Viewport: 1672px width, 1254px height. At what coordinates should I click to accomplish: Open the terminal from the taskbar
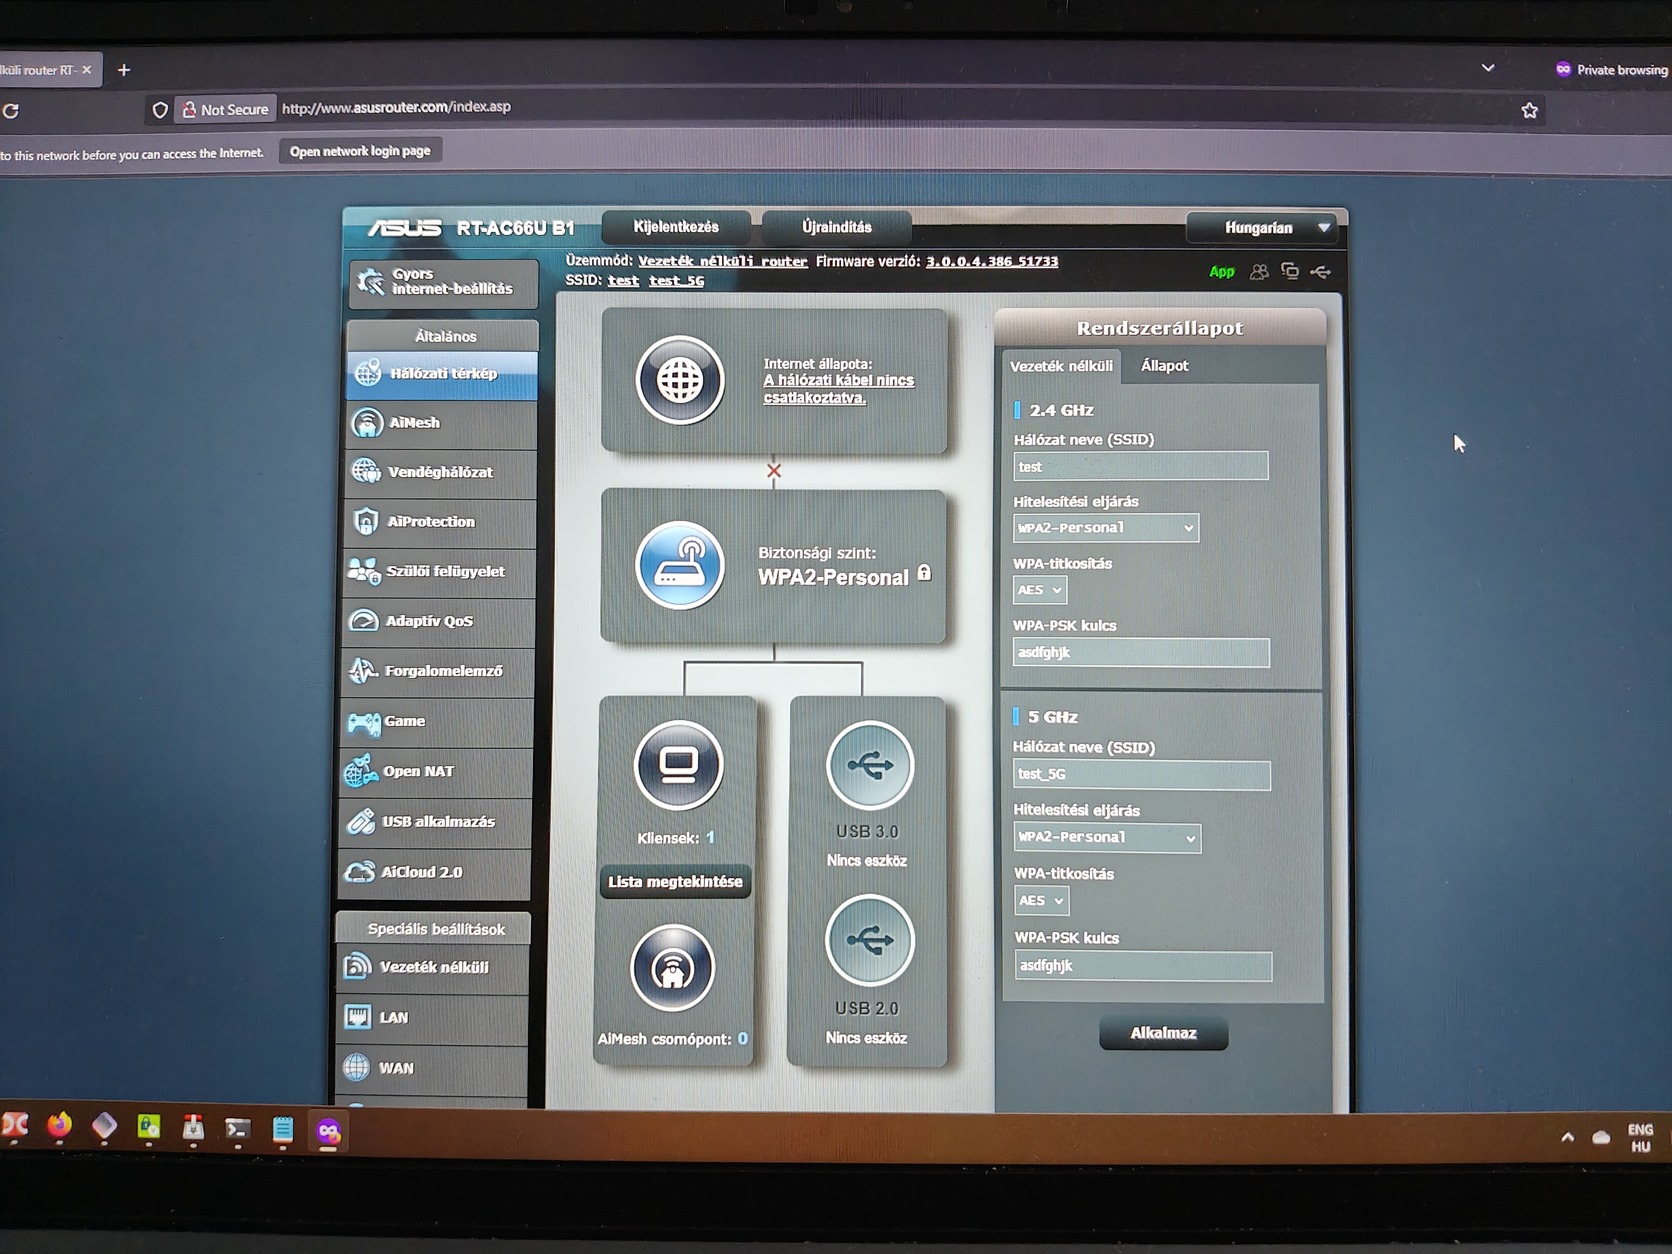click(x=238, y=1129)
